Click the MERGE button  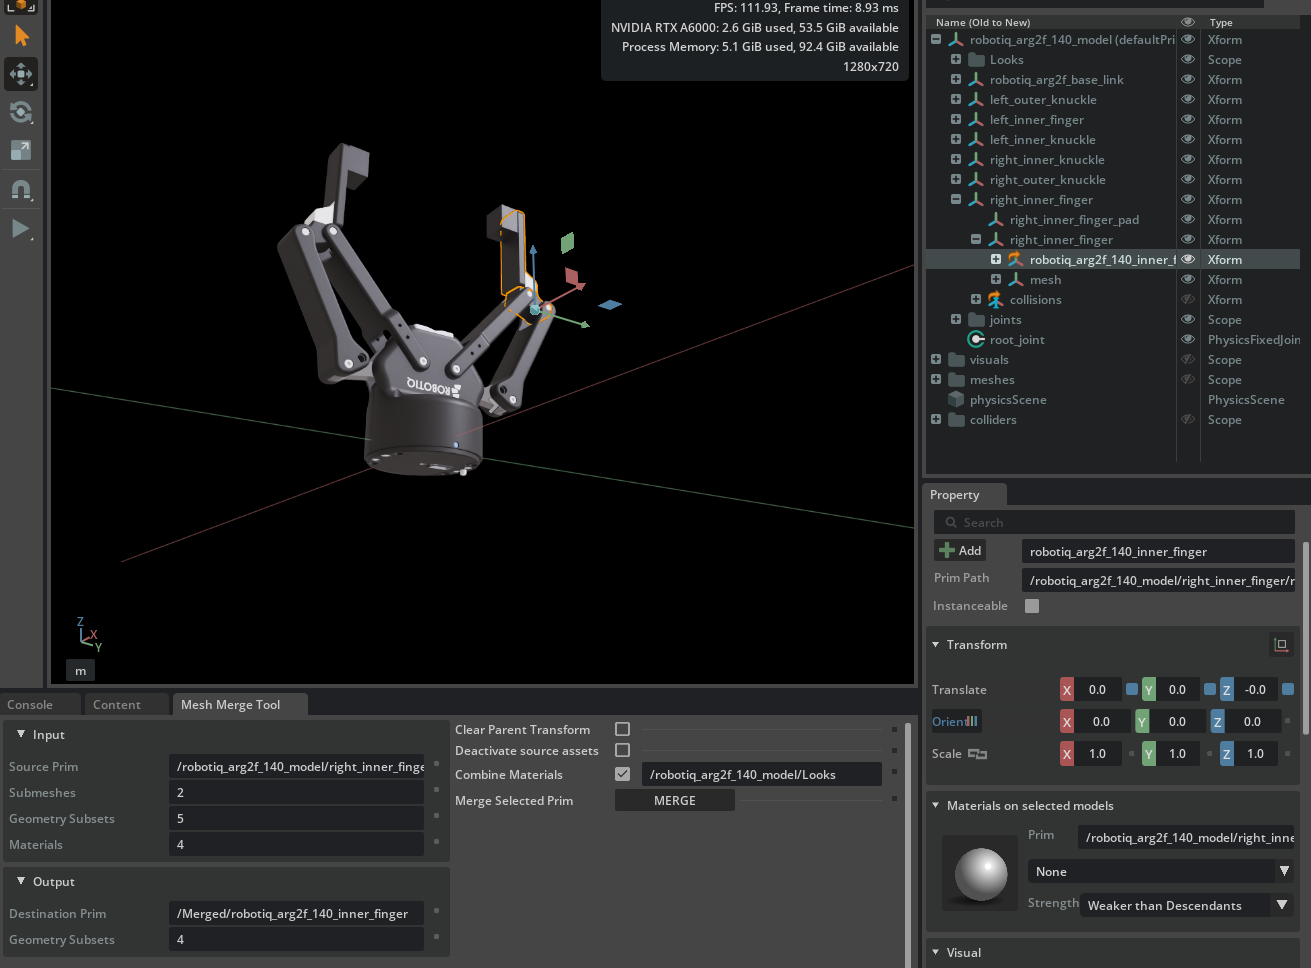(x=674, y=801)
